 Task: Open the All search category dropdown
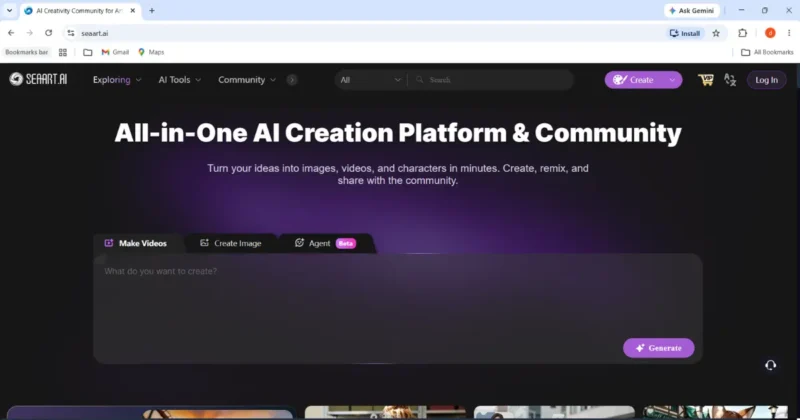[371, 80]
